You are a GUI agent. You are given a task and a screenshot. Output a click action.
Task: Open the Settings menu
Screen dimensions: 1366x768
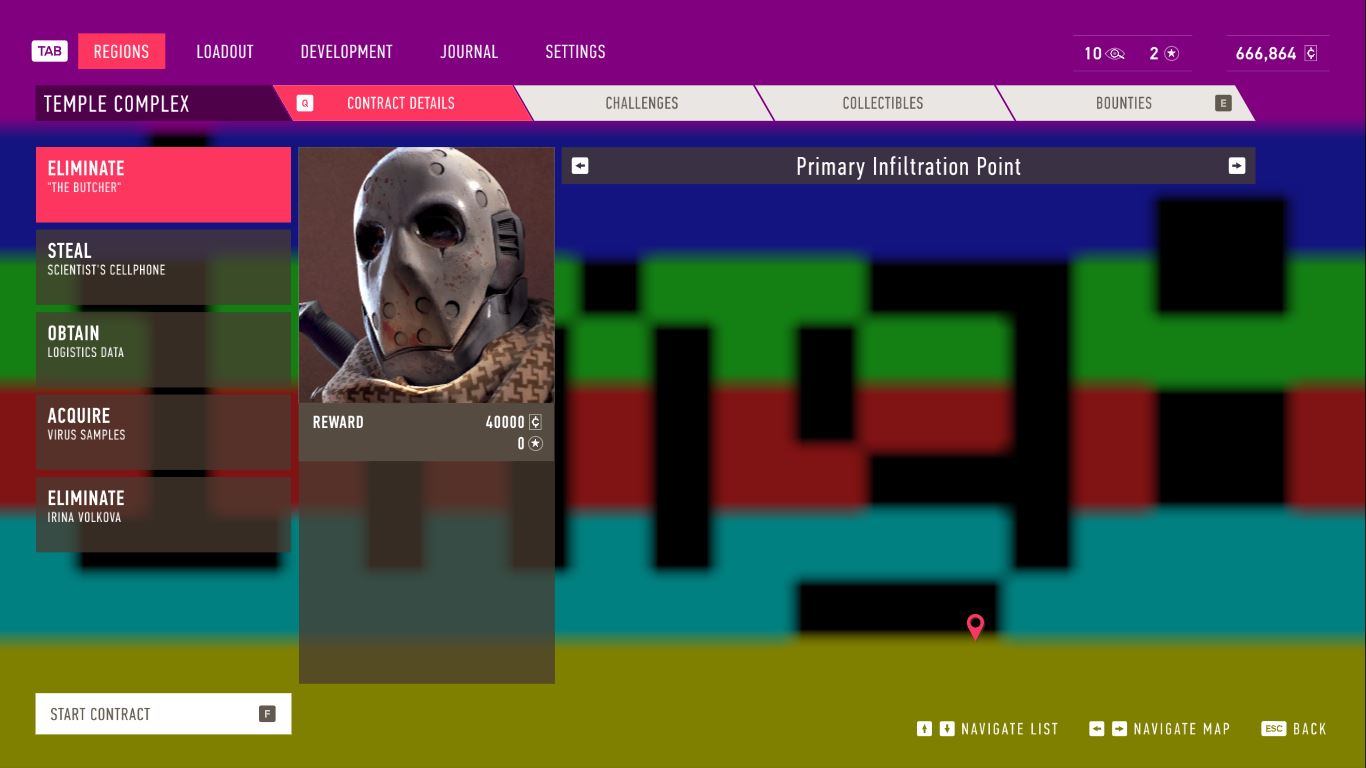pos(575,52)
